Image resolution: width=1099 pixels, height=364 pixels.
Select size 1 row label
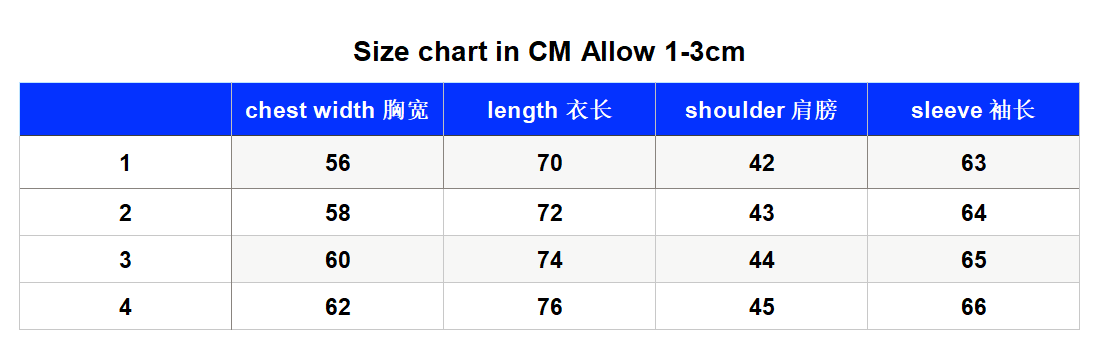(x=125, y=163)
